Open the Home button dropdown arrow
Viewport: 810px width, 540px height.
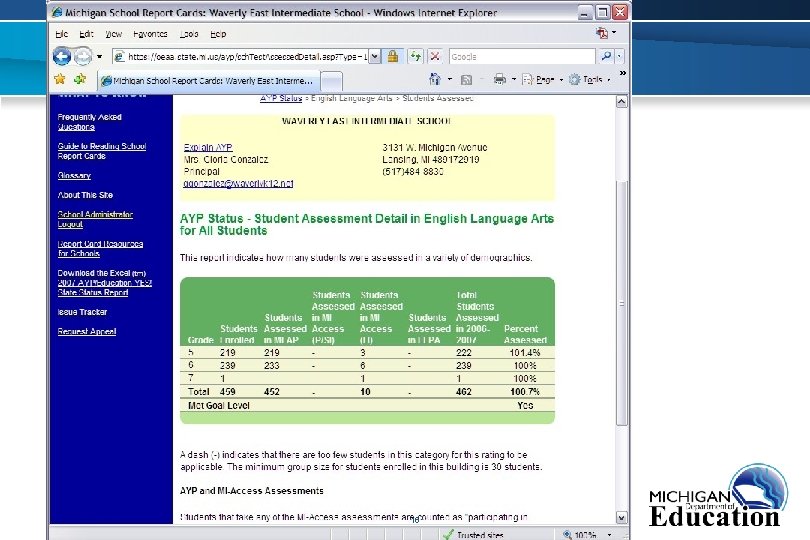[x=449, y=80]
